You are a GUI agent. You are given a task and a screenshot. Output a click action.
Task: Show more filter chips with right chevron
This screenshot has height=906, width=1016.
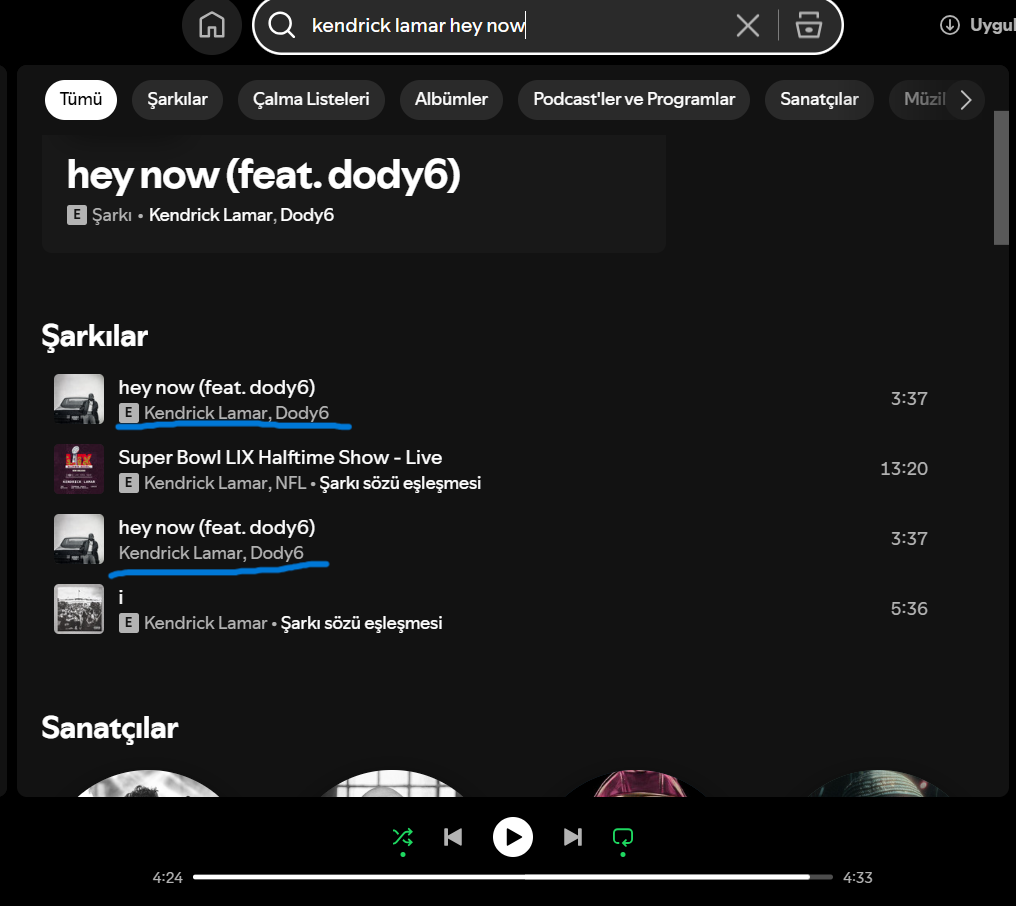point(965,100)
